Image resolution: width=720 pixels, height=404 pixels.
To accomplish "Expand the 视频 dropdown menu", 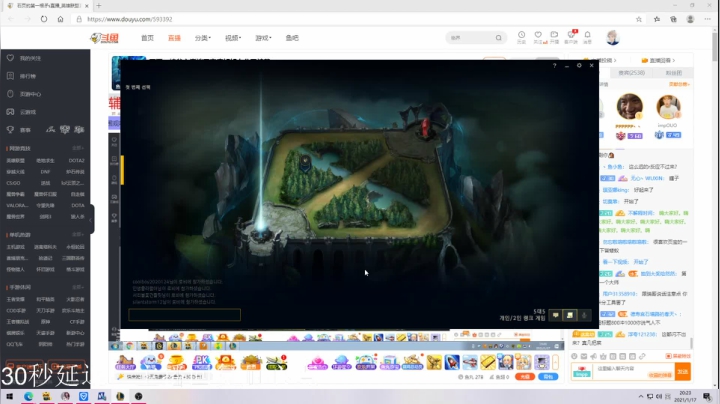I will 233,38.
